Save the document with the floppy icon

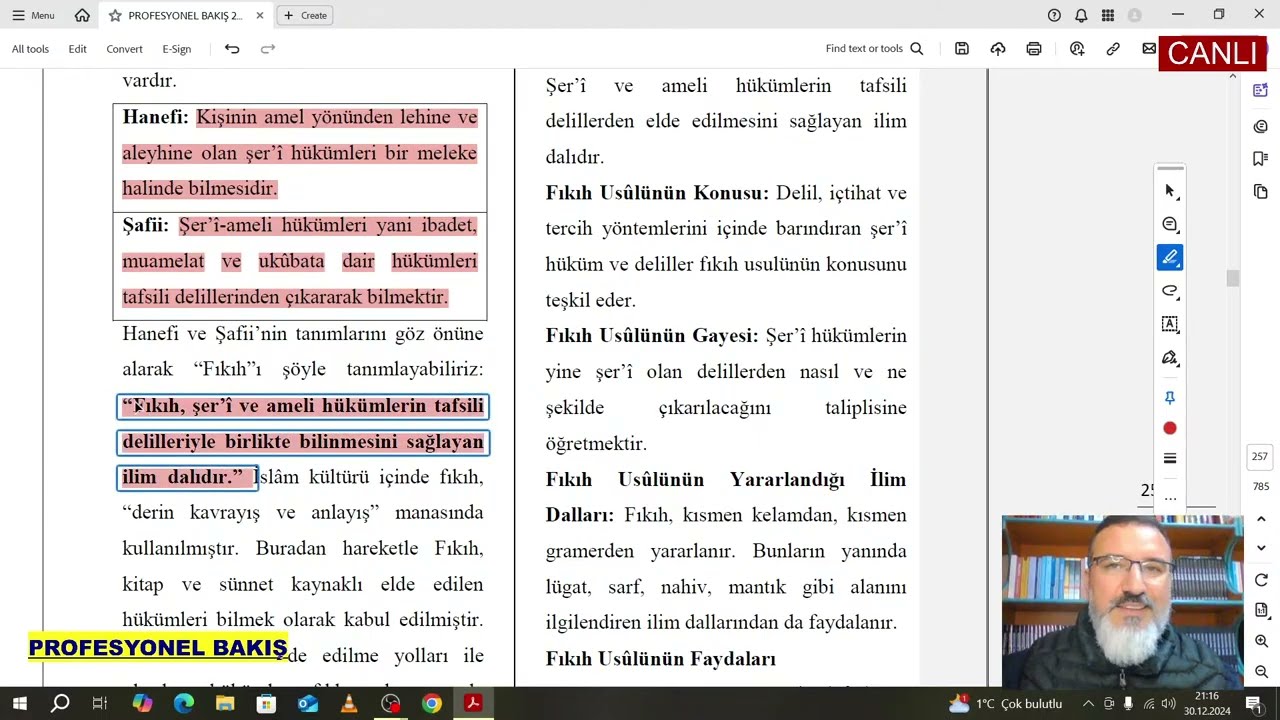click(961, 49)
